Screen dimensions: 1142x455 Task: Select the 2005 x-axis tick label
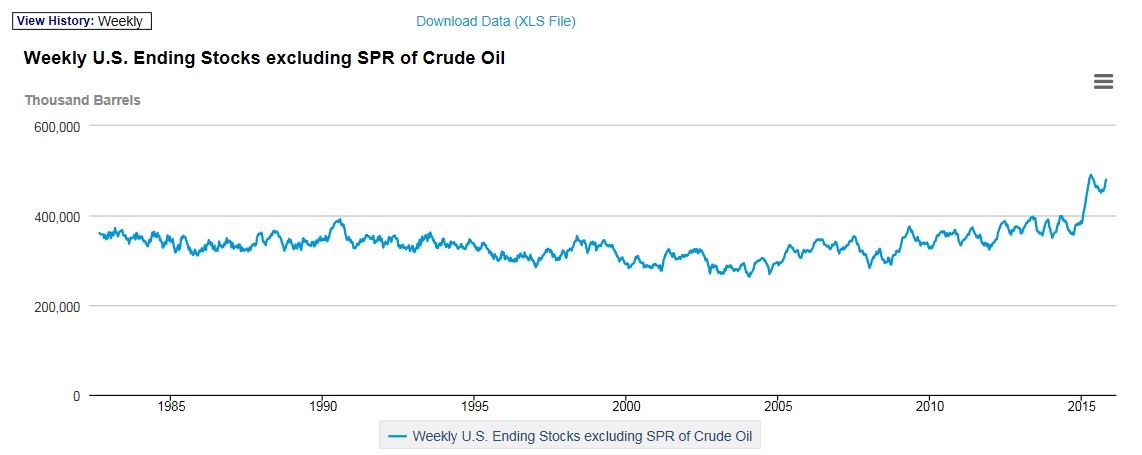click(x=778, y=407)
